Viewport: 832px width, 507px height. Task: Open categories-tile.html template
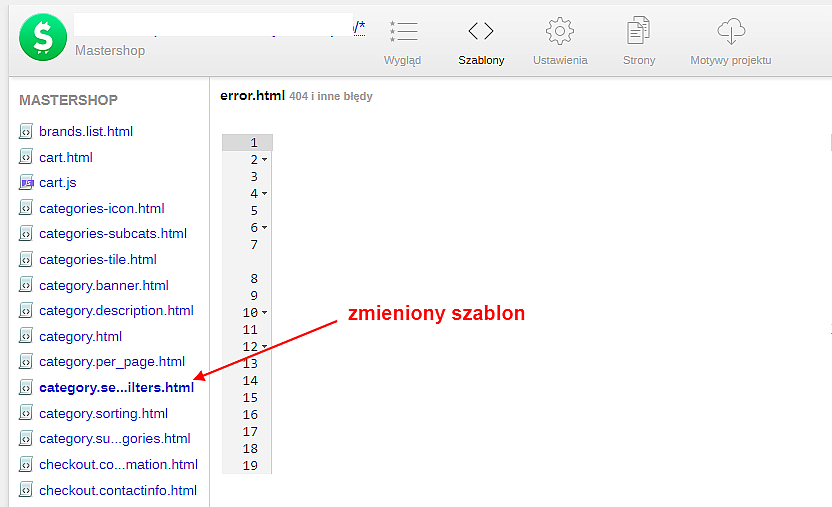[x=98, y=259]
